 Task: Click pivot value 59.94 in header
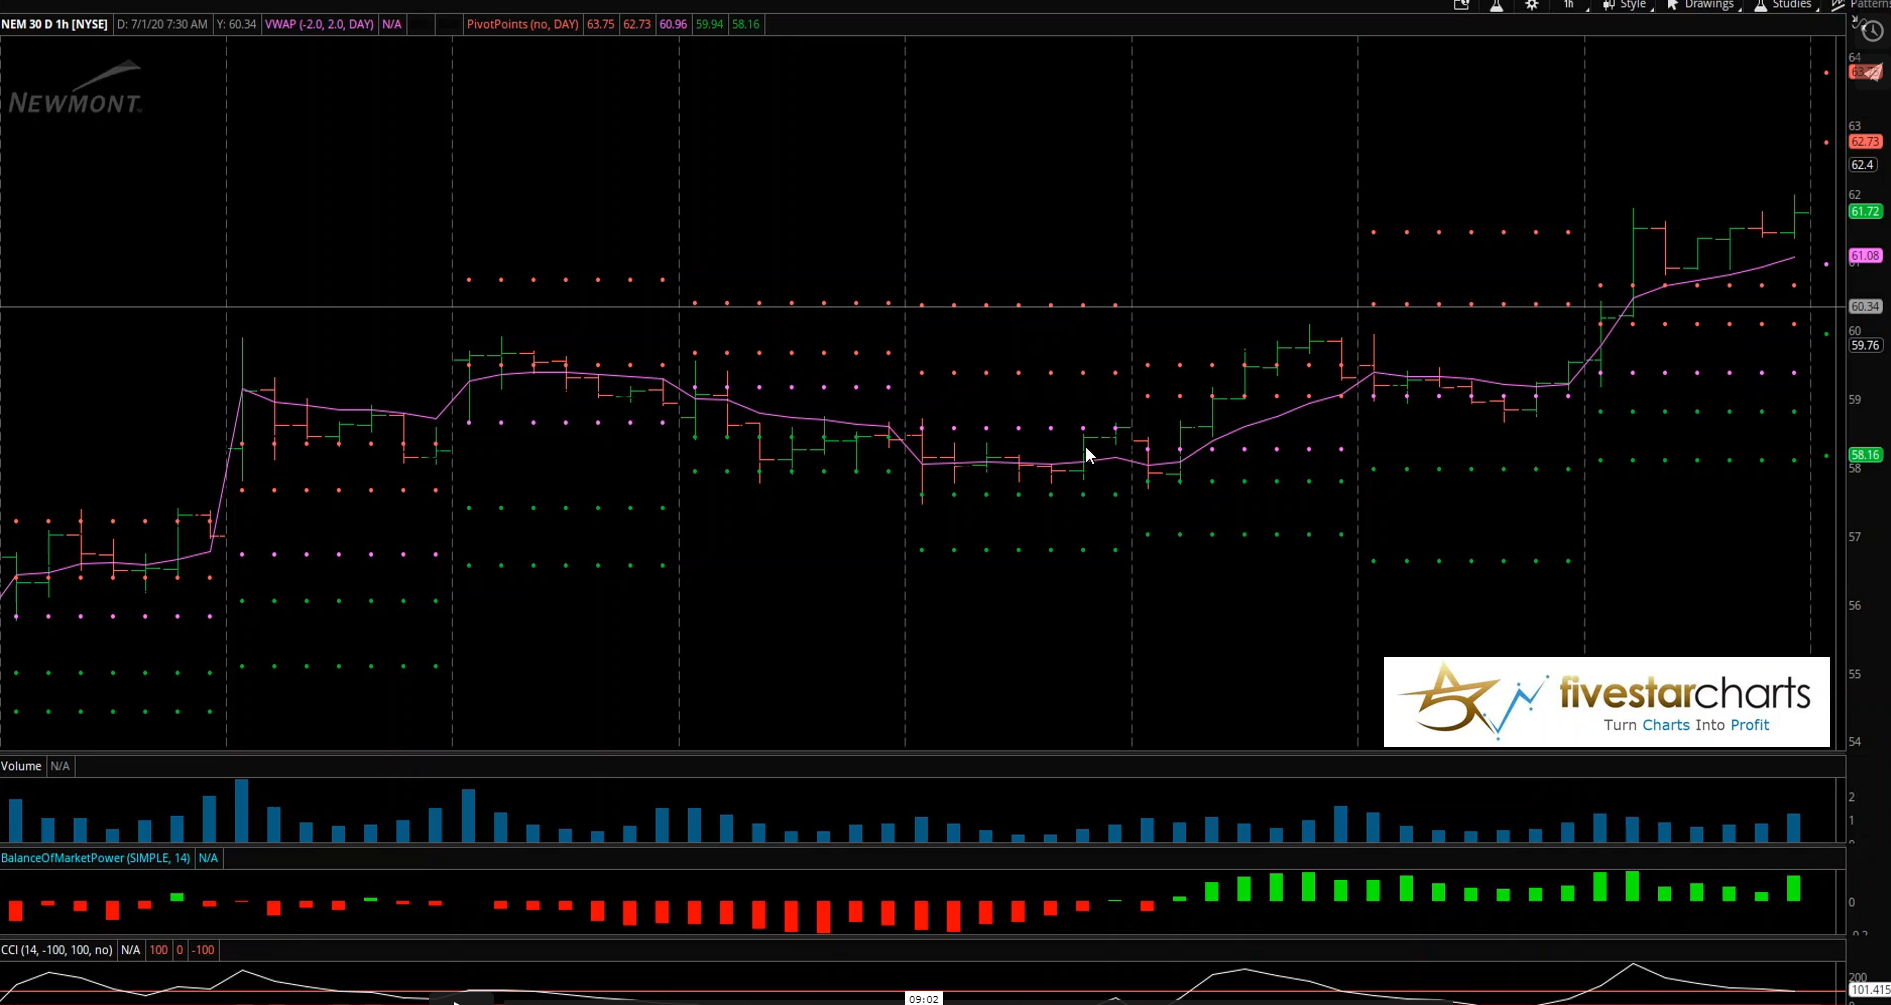click(x=709, y=24)
